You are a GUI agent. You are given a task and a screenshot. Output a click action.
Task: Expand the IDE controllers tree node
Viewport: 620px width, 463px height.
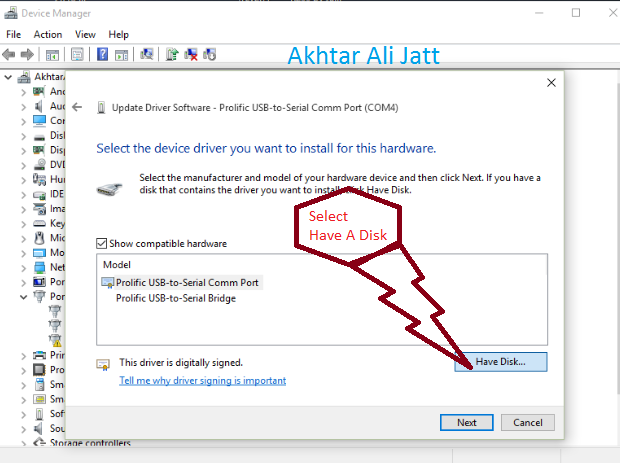coord(23,195)
